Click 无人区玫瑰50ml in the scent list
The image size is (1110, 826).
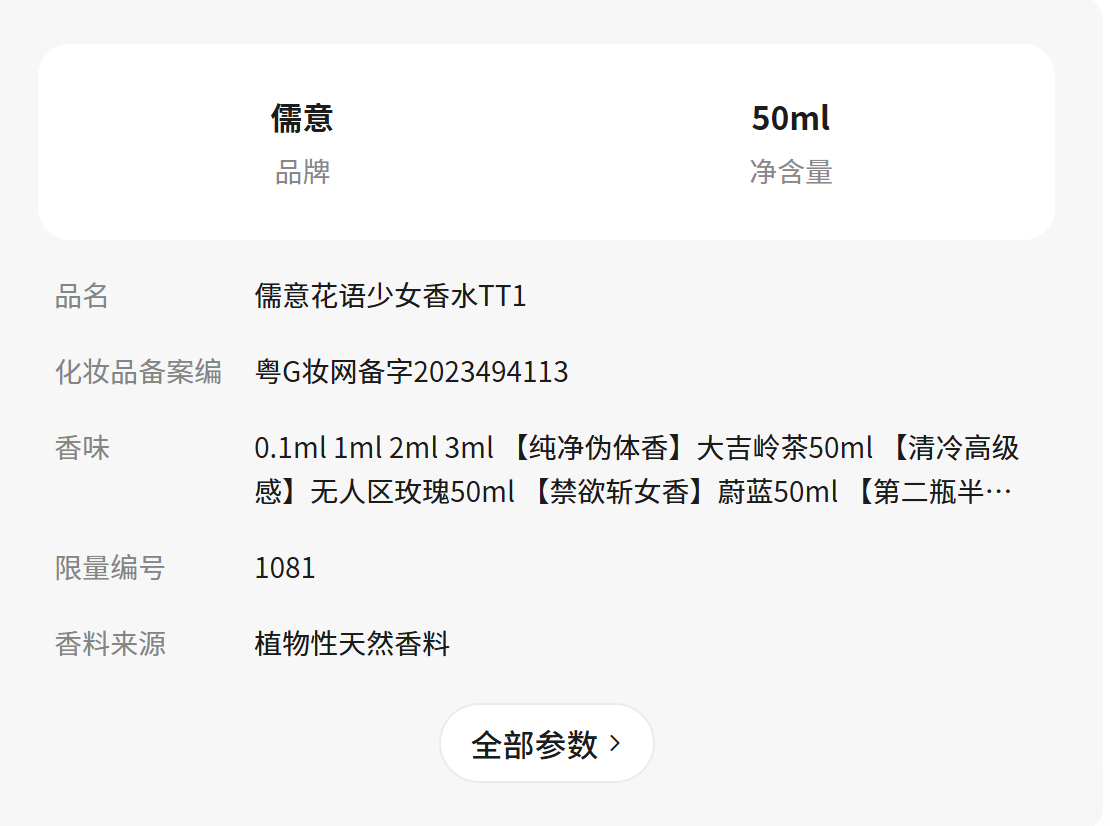pyautogui.click(x=412, y=492)
